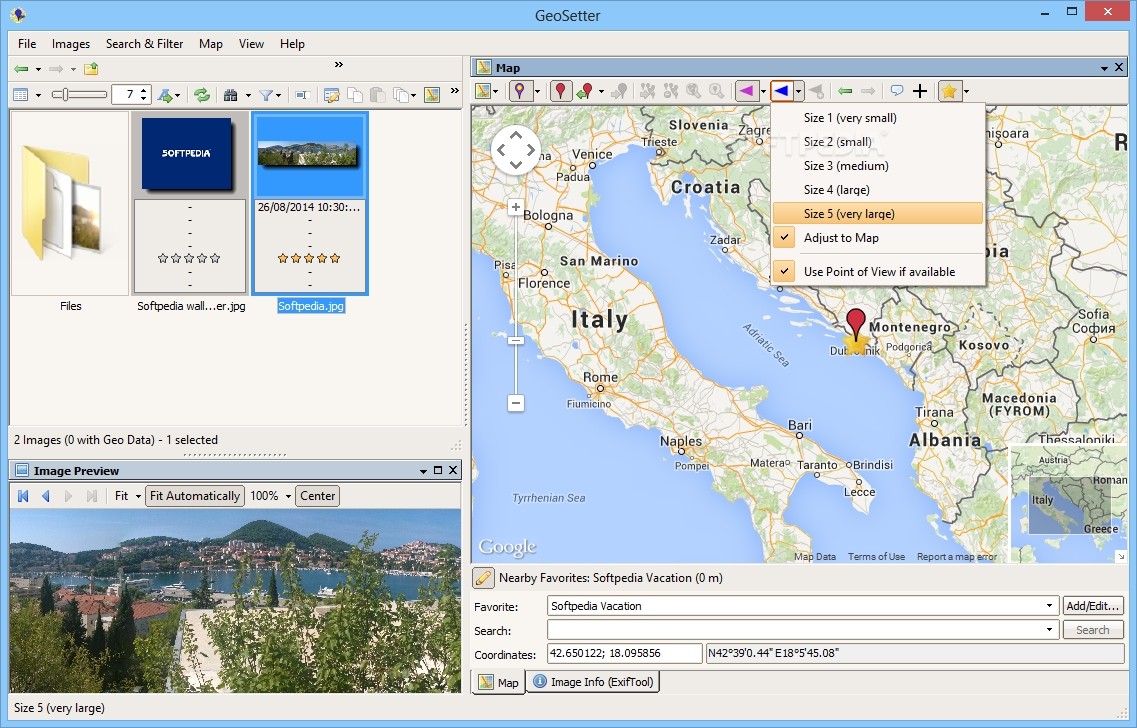Screen dimensions: 1137x728
Task: Click the copy icon in the file toolbar
Action: 355,94
